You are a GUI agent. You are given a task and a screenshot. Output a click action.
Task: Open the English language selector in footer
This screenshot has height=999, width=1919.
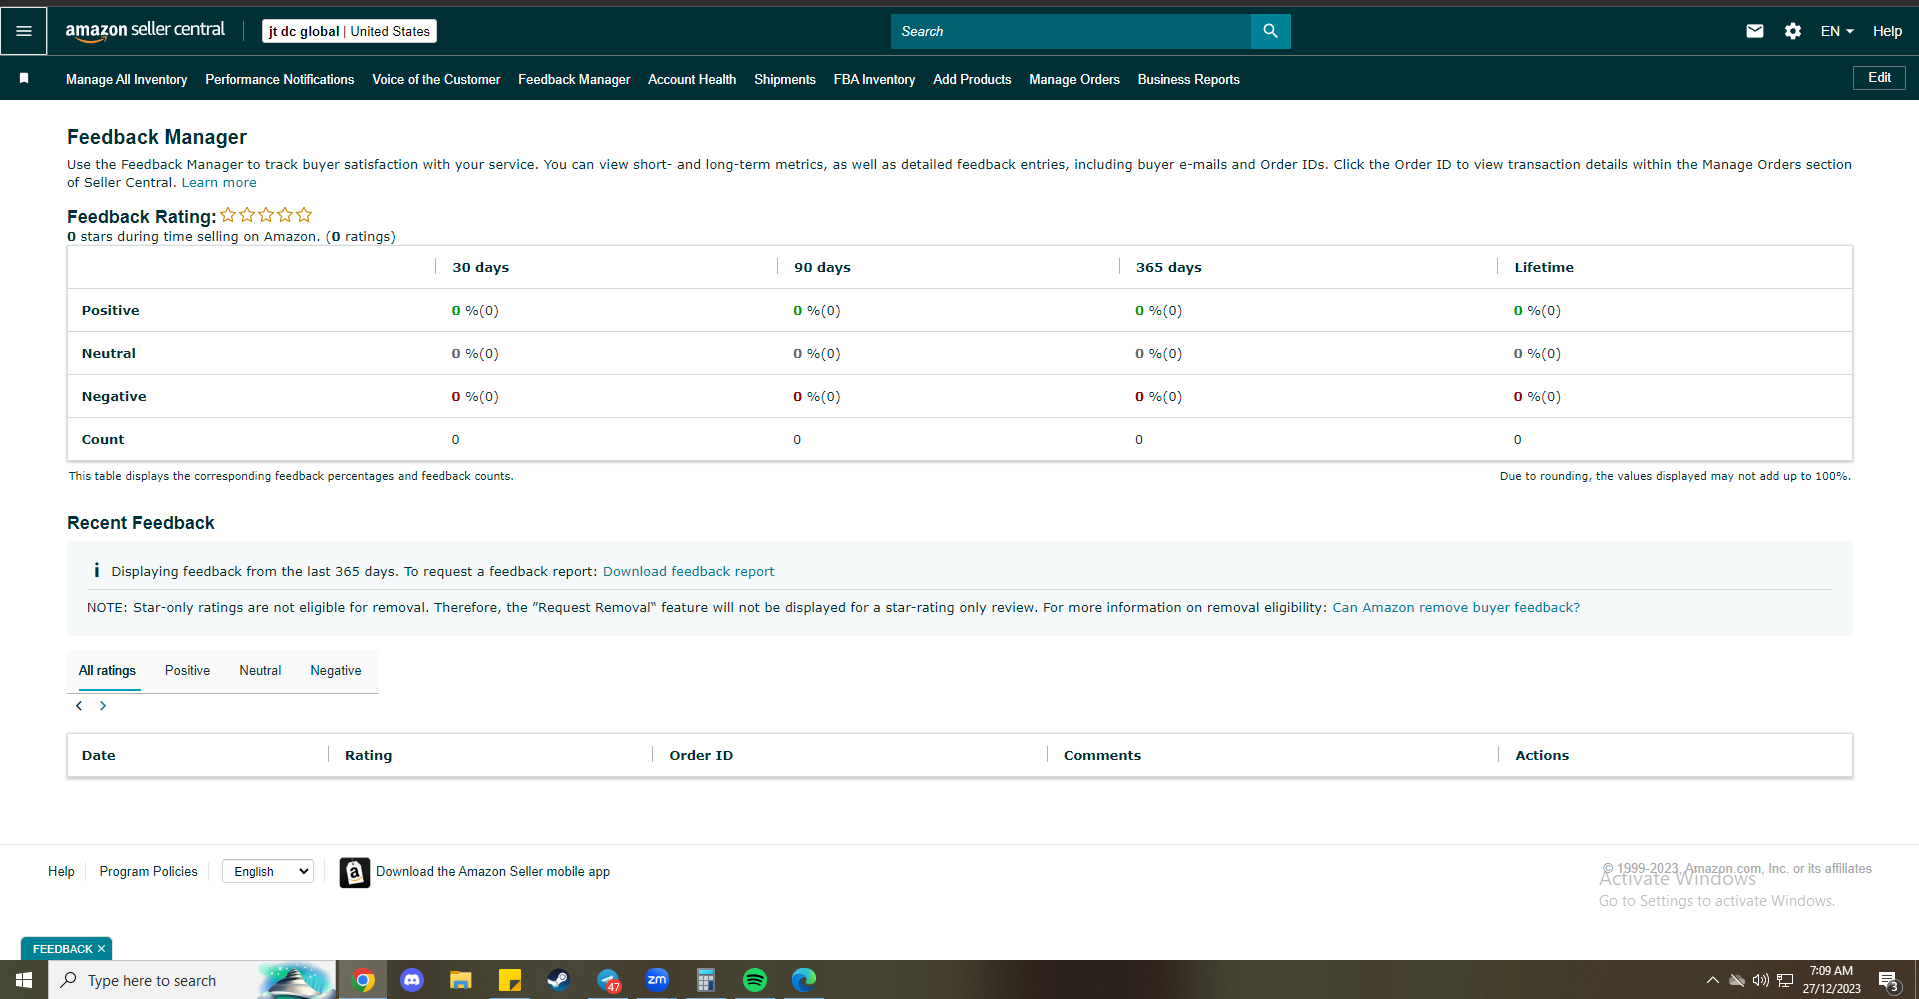coord(268,871)
